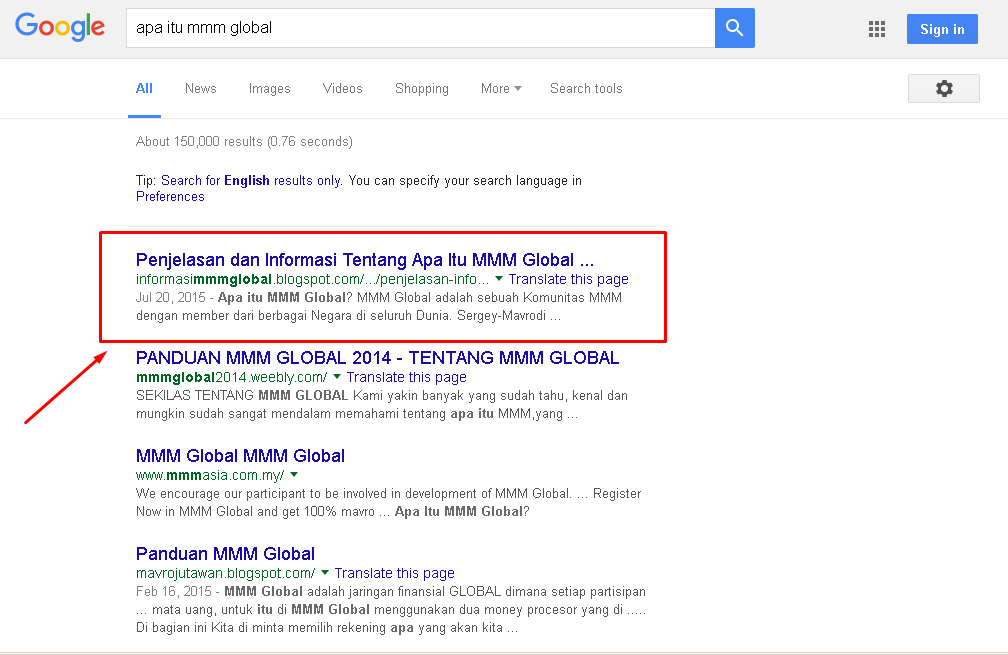The width and height of the screenshot is (1008, 655).
Task: Switch to the Images tab
Action: pyautogui.click(x=269, y=89)
